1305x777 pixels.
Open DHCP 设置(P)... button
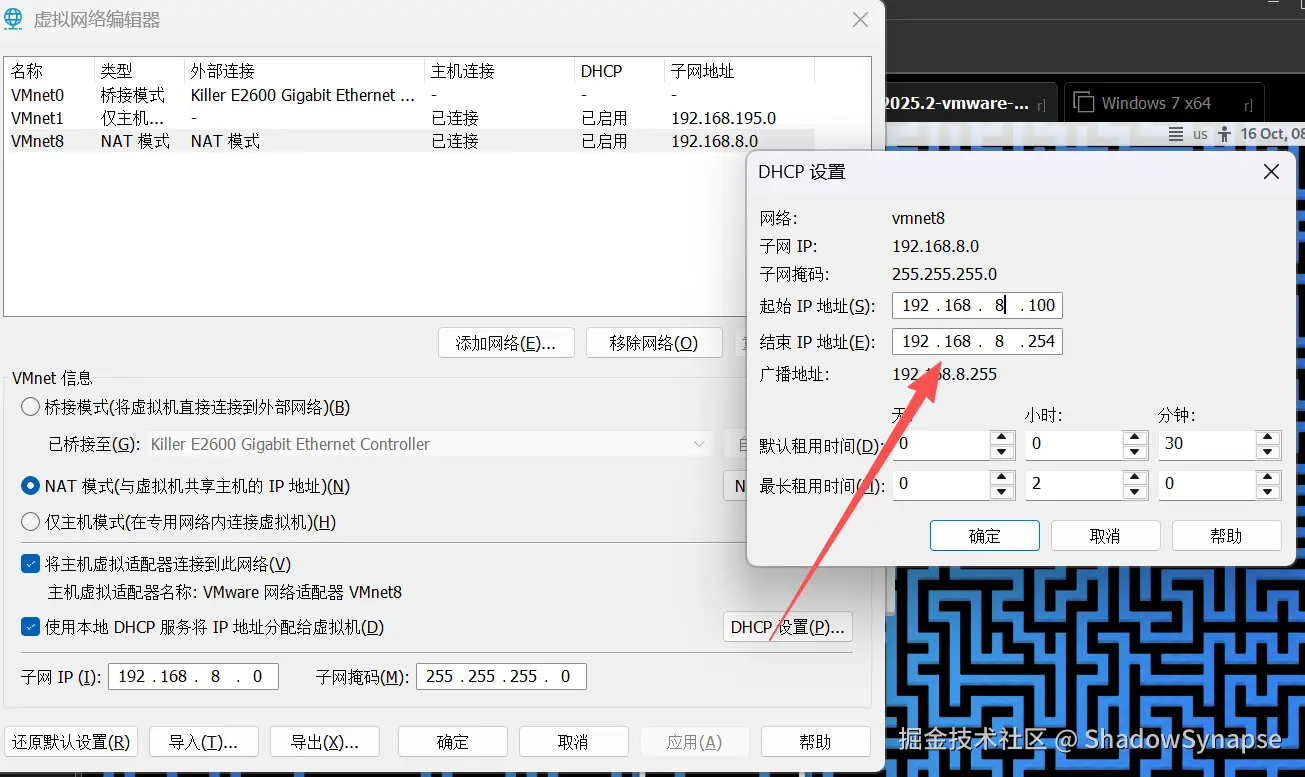(787, 627)
